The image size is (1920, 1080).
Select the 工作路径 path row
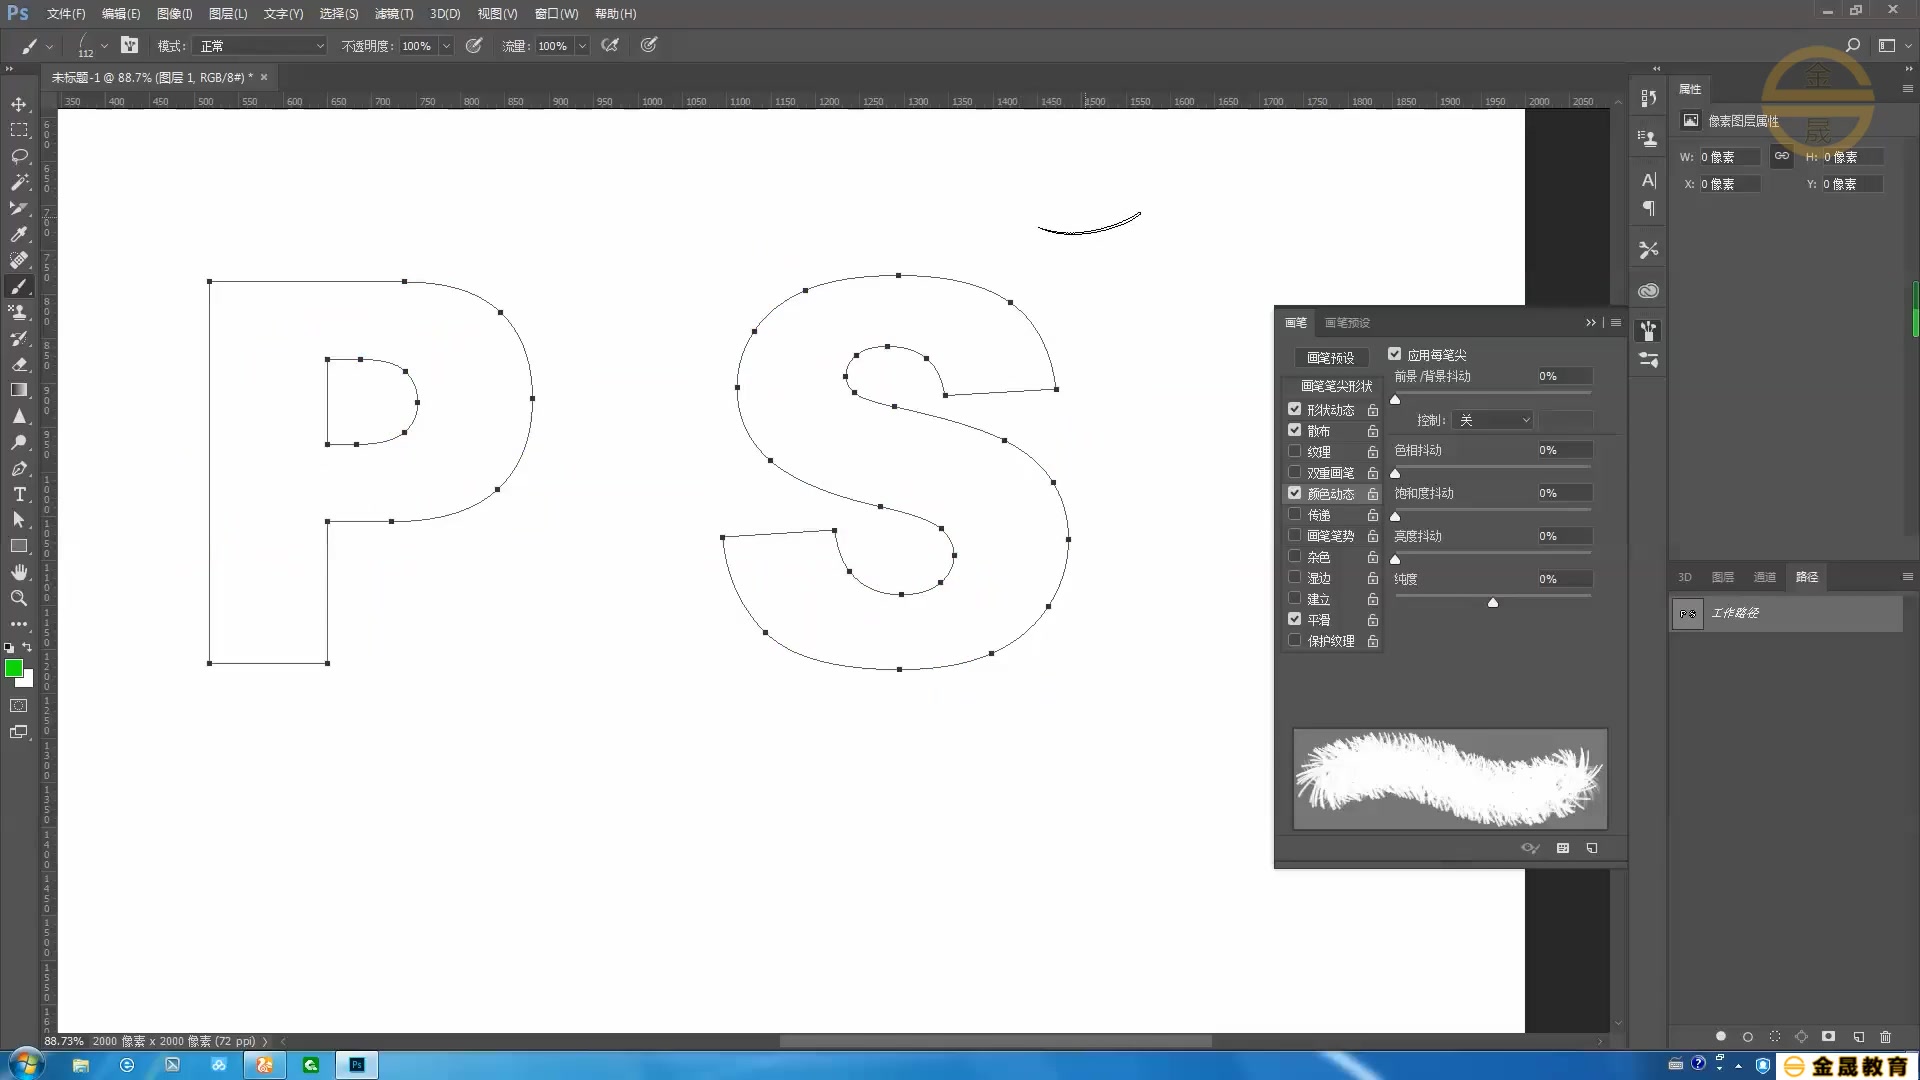[x=1786, y=613]
